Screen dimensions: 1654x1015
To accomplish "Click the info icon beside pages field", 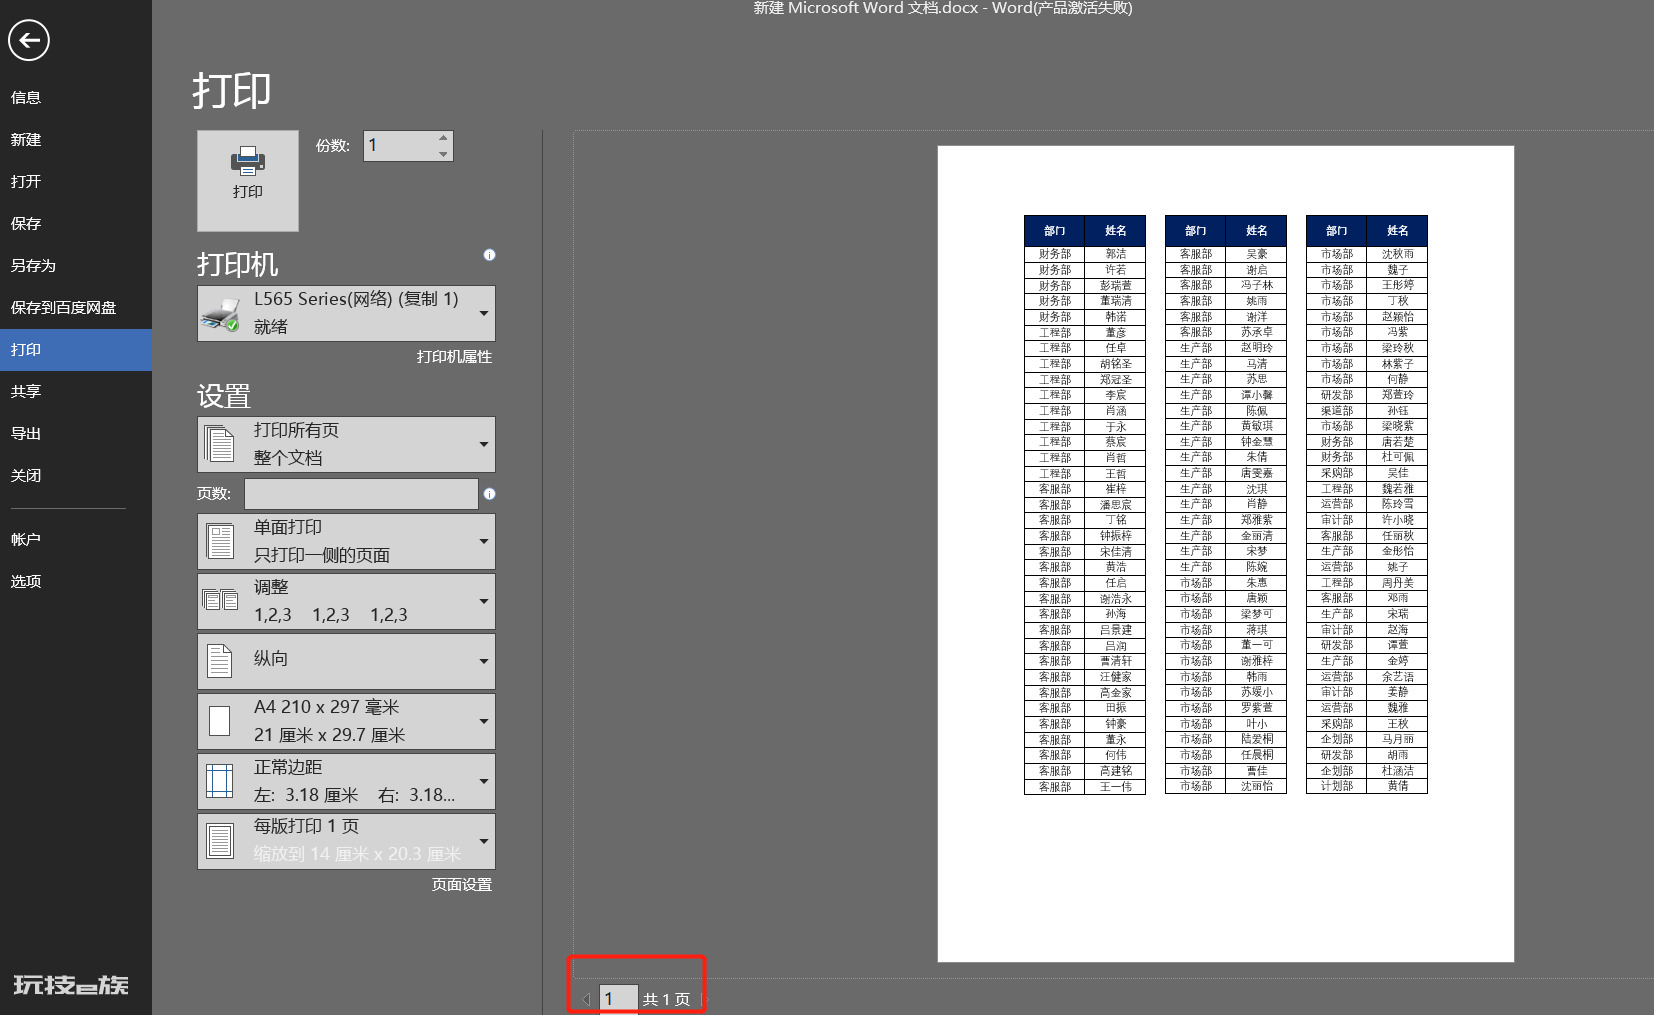I will coord(489,494).
